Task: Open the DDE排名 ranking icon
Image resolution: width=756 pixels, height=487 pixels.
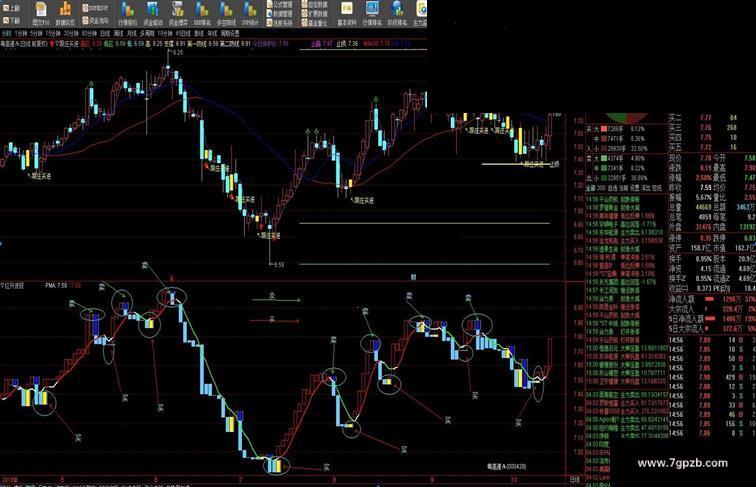Action: [202, 13]
